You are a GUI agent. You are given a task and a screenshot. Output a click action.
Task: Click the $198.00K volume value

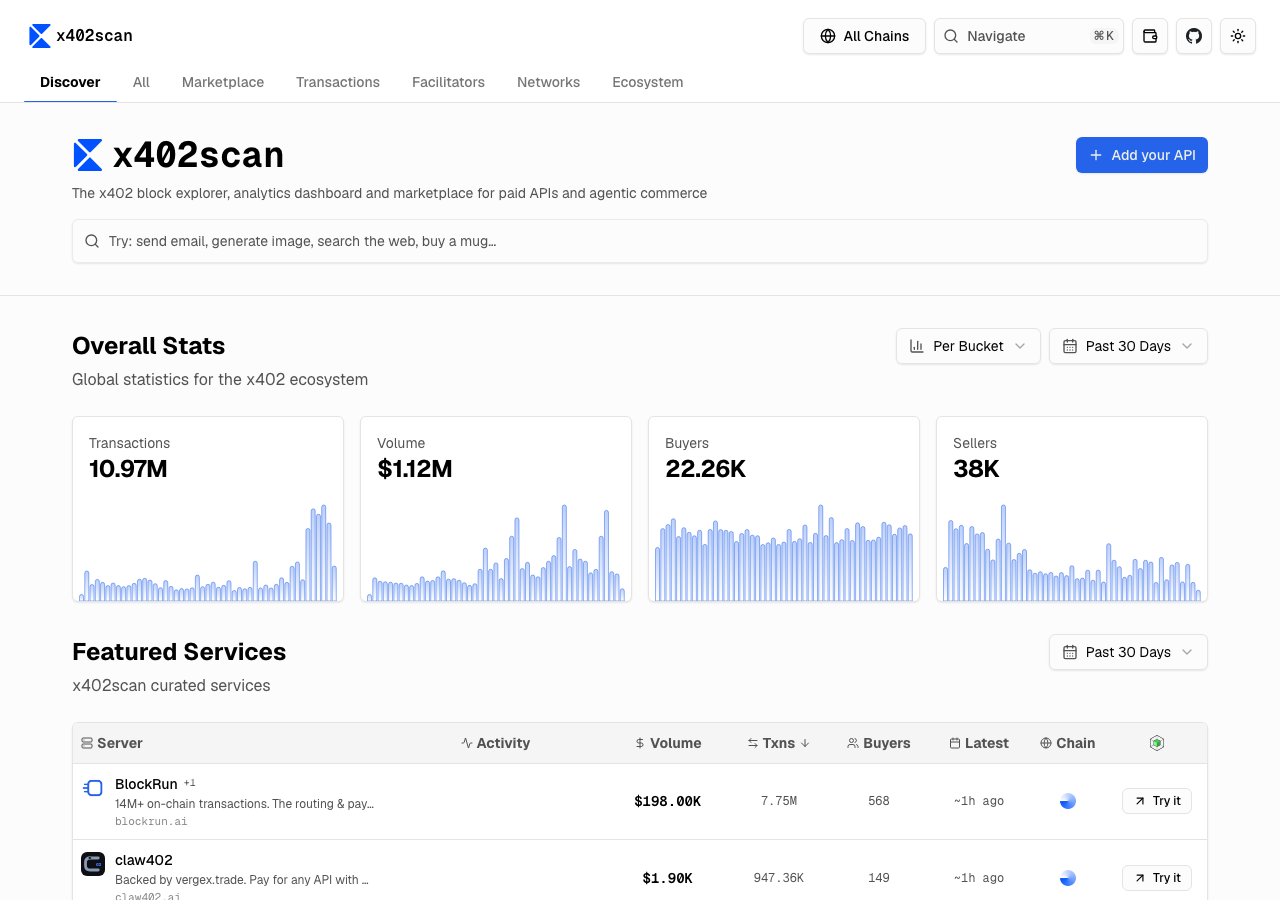click(667, 801)
